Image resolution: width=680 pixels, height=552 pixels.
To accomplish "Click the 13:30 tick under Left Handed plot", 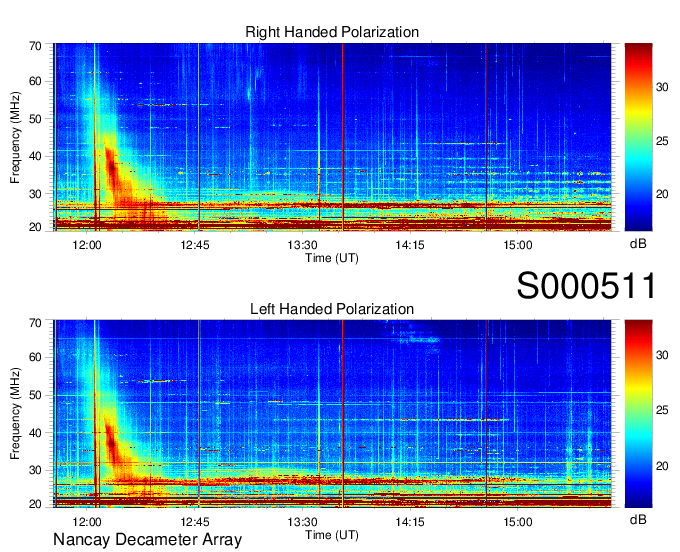I will point(302,522).
